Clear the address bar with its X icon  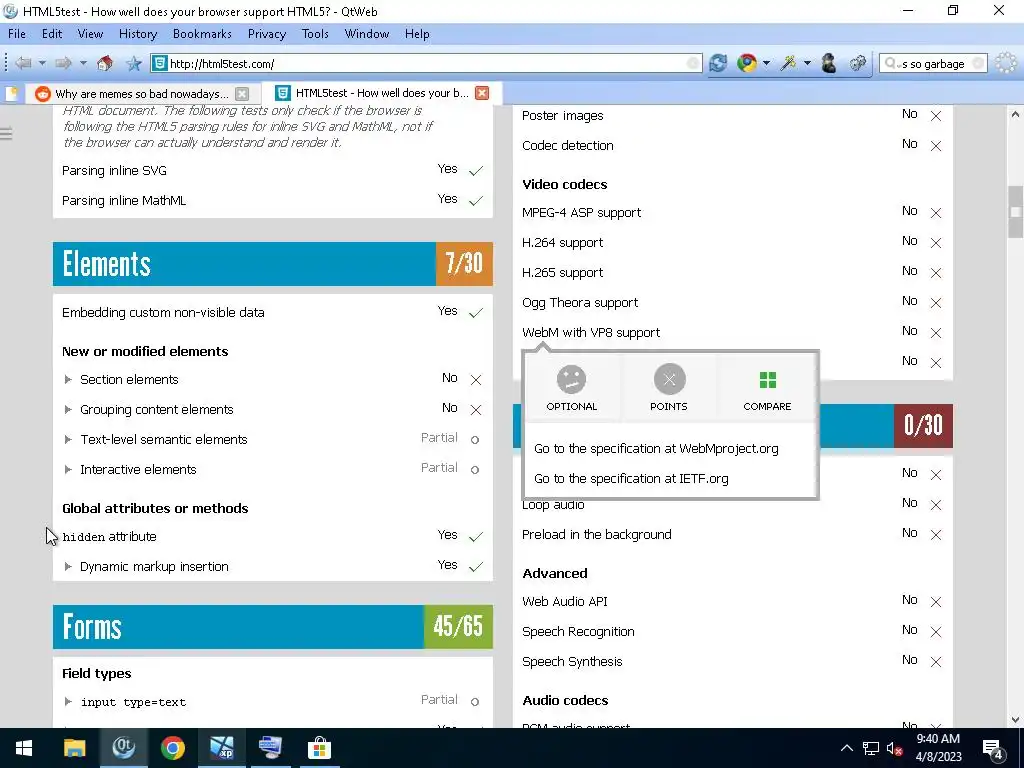(692, 63)
